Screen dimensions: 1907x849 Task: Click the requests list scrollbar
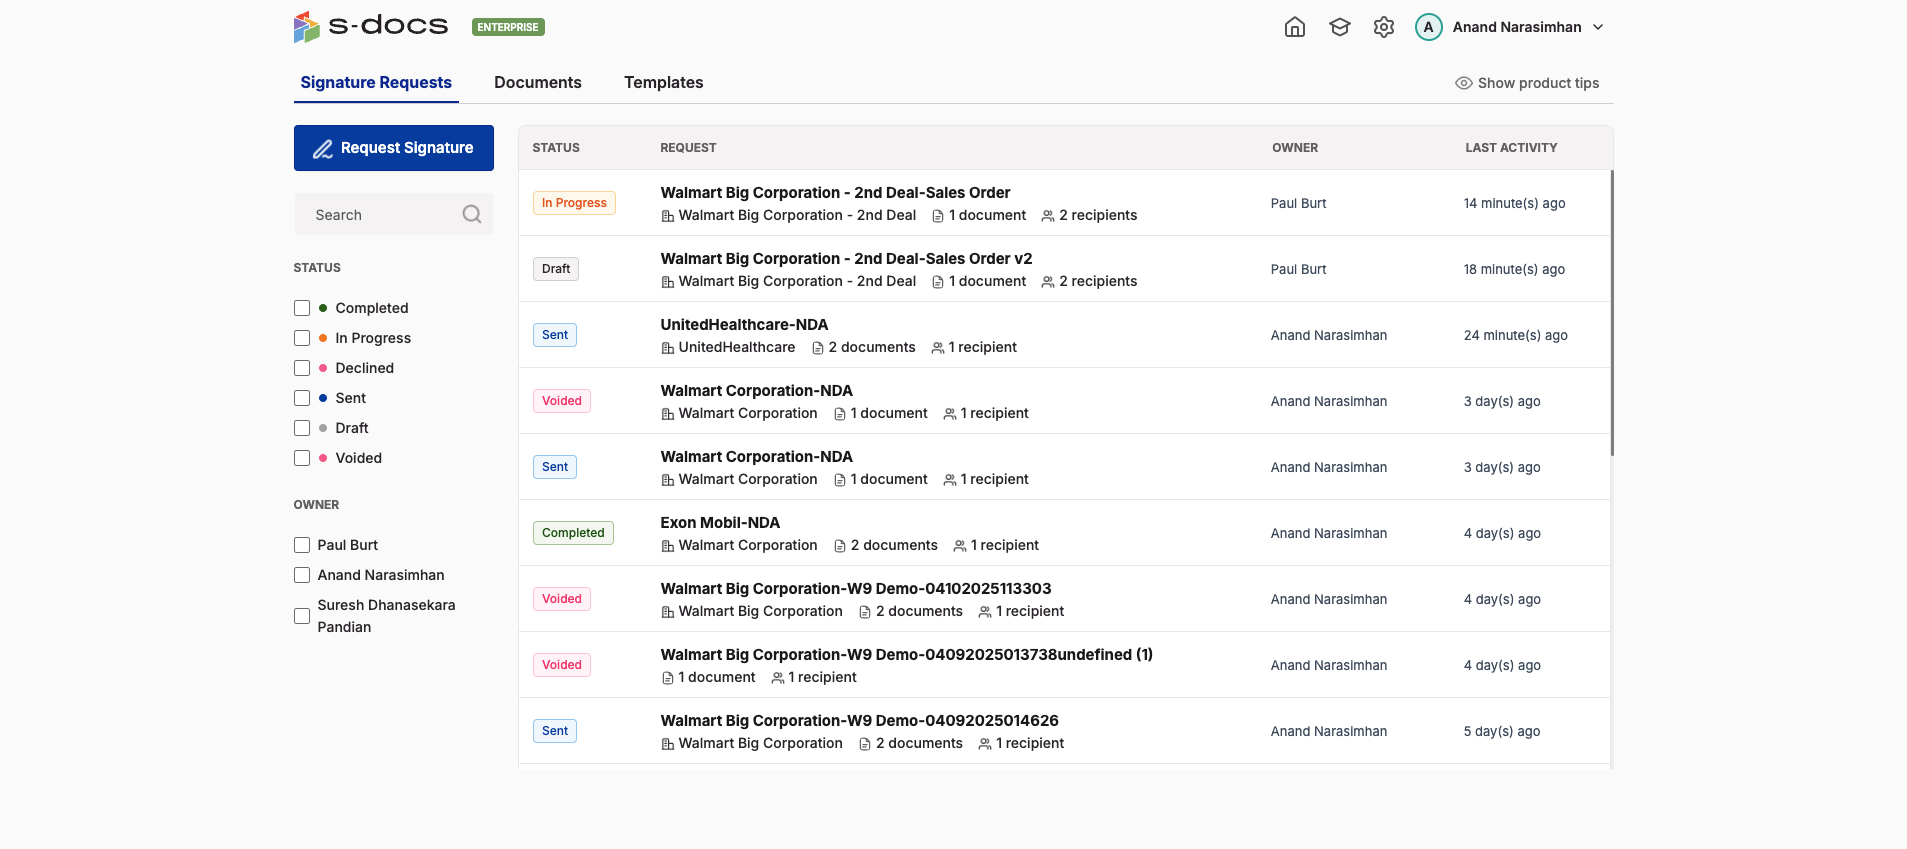1611,312
